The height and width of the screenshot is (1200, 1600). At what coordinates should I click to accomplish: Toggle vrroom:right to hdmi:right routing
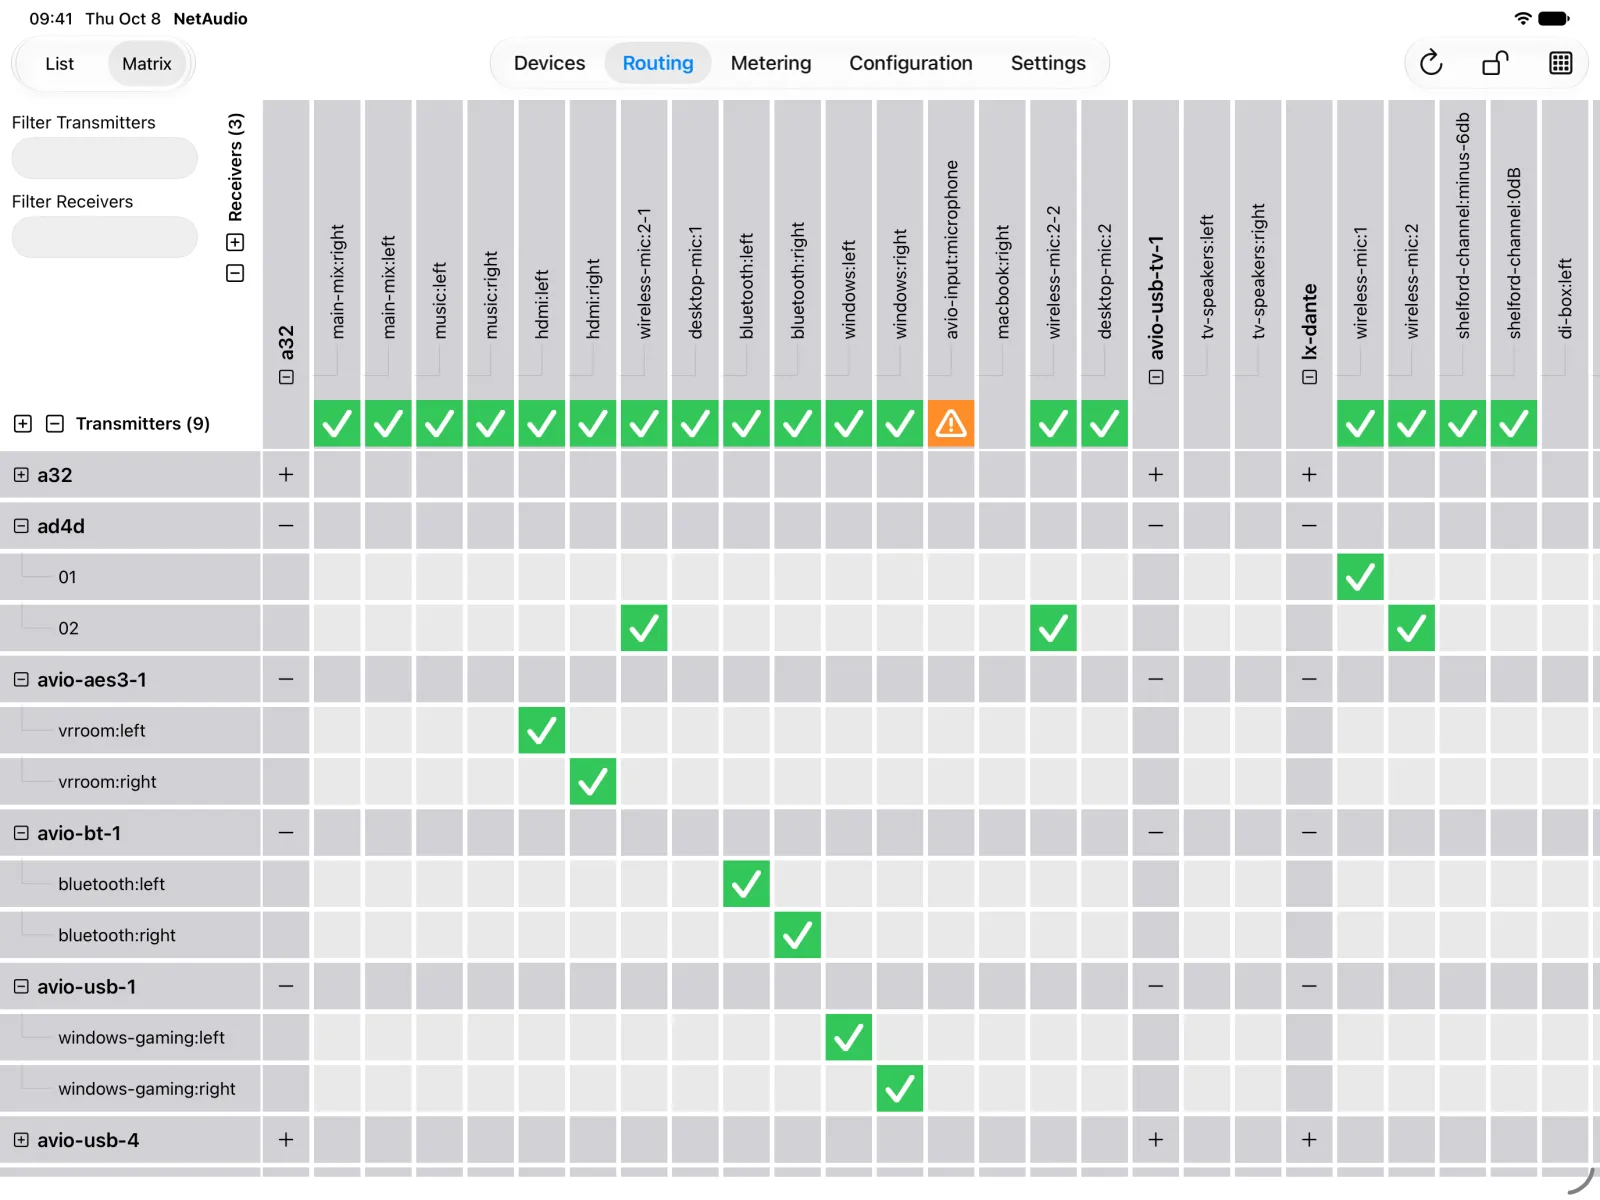593,782
